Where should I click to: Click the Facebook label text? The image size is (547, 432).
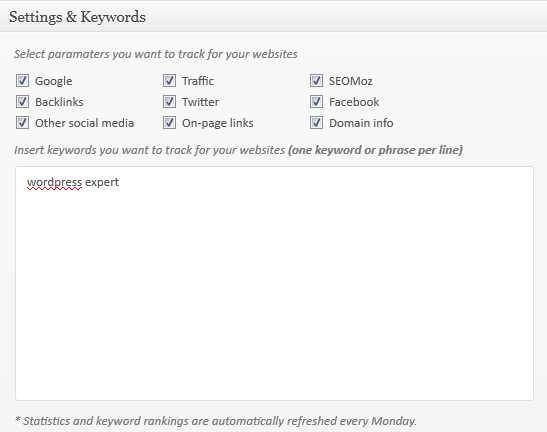point(354,102)
